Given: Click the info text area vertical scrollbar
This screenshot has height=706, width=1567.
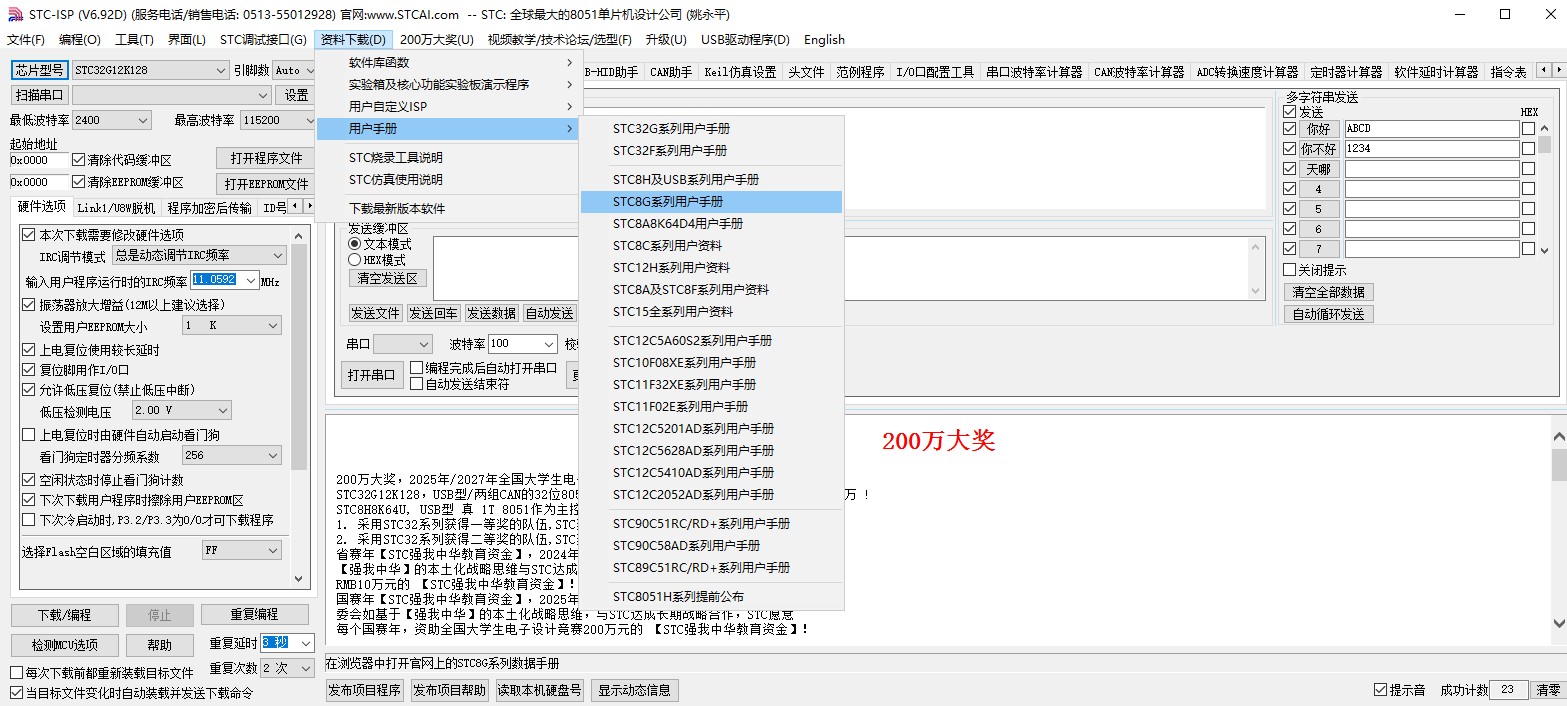Looking at the screenshot, I should 1558,531.
